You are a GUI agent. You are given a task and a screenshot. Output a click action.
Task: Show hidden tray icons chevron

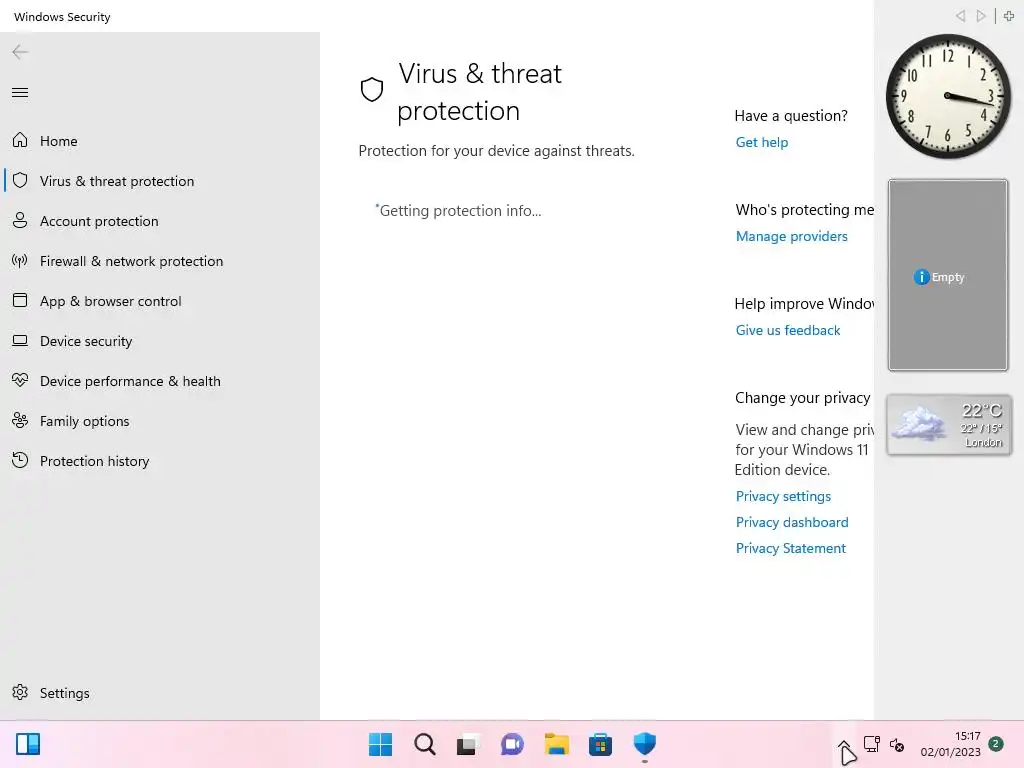coord(844,745)
